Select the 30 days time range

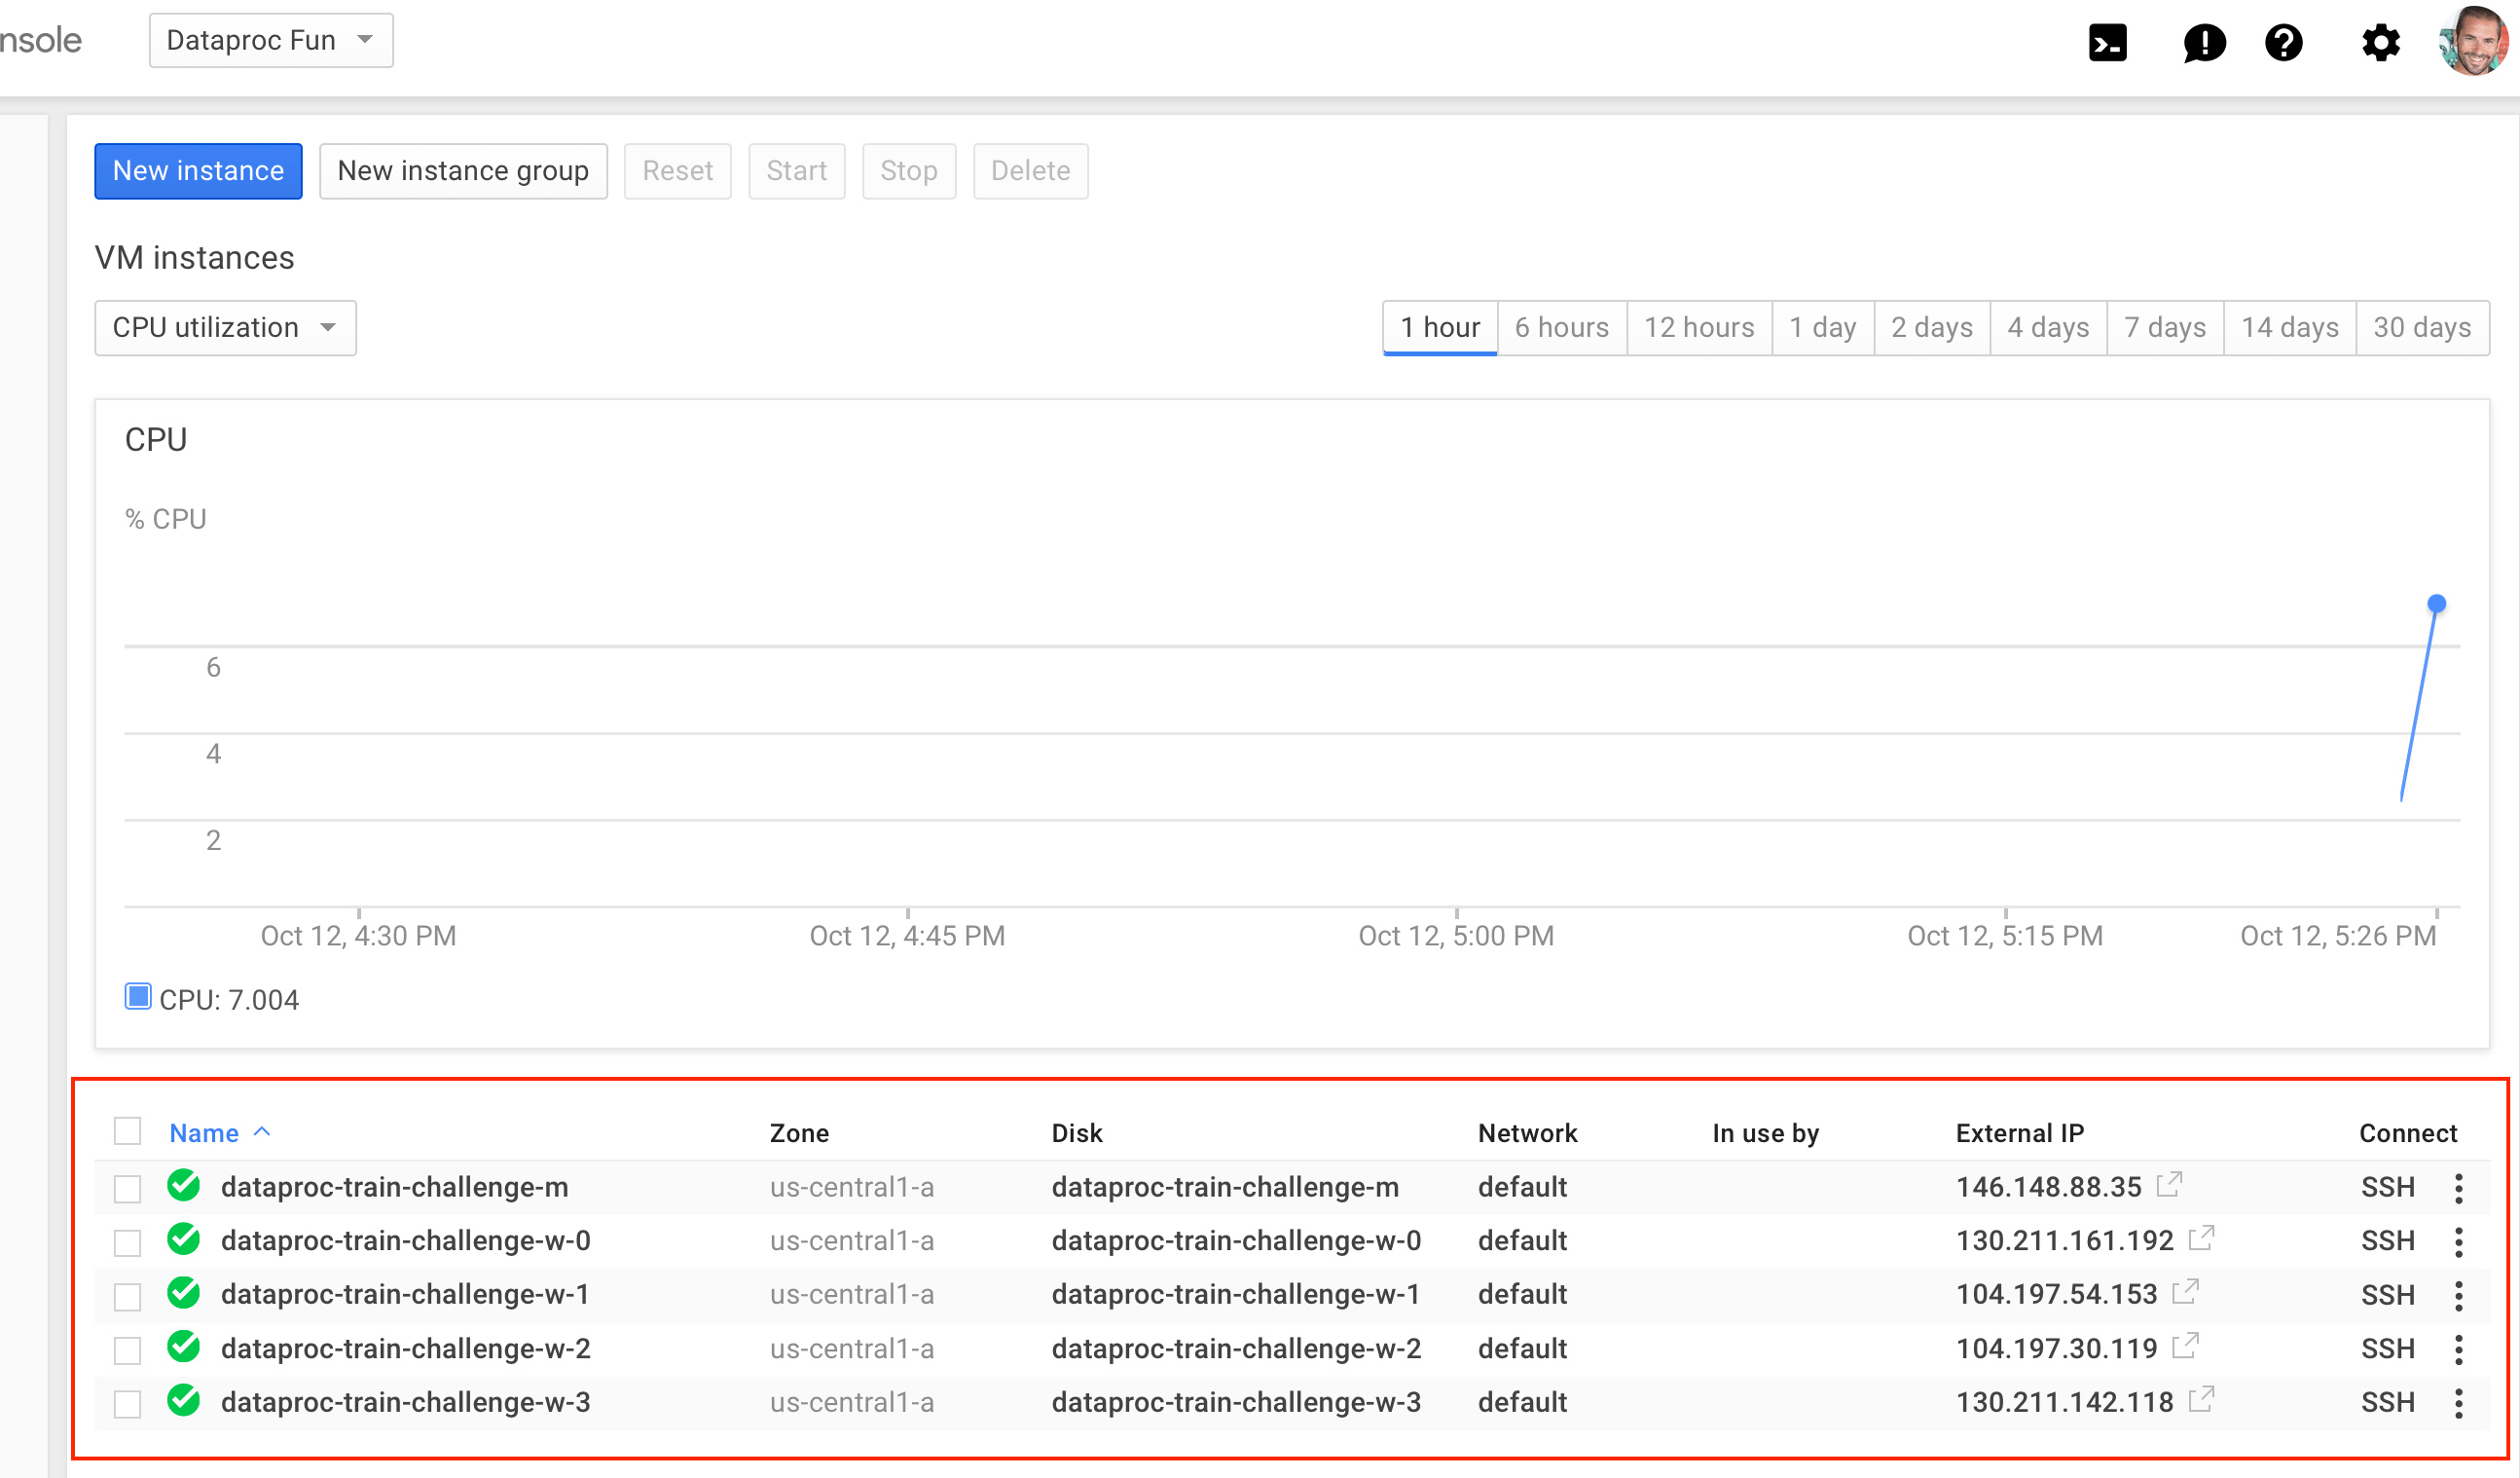(x=2421, y=328)
